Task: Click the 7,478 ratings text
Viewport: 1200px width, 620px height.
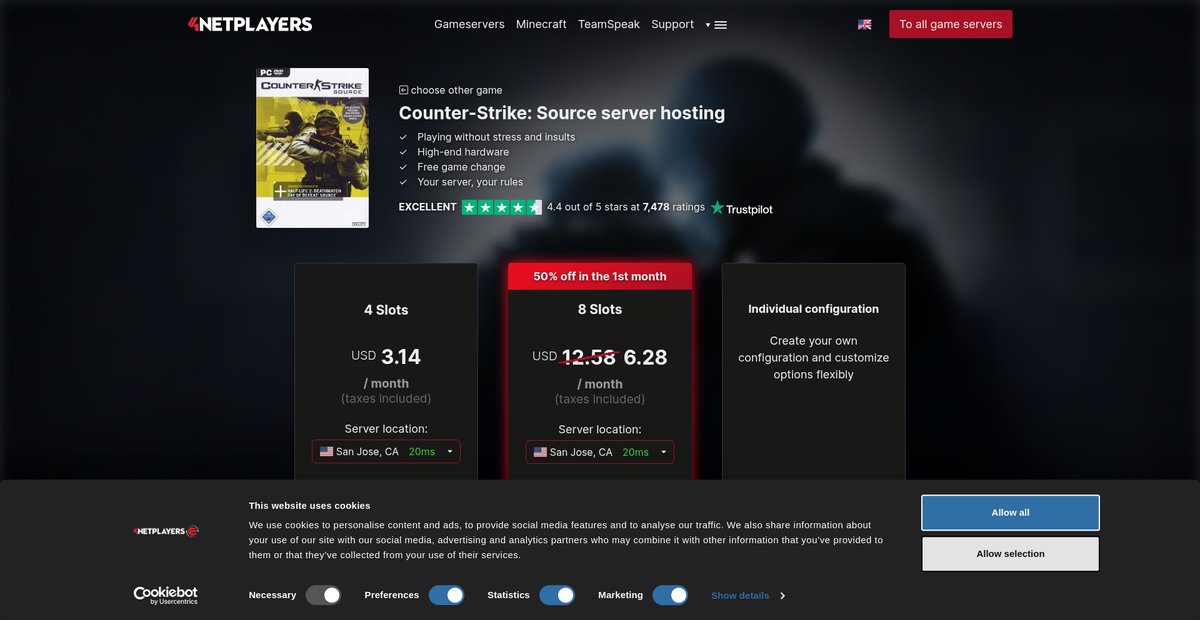Action: coord(674,207)
